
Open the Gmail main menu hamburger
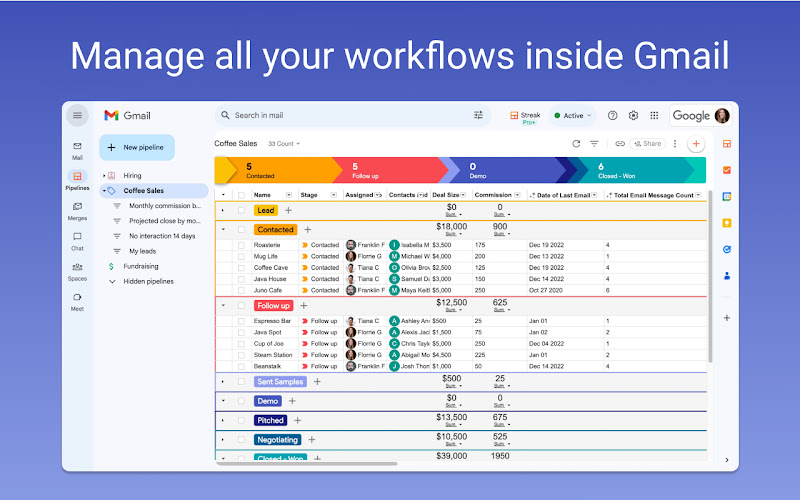tap(78, 115)
